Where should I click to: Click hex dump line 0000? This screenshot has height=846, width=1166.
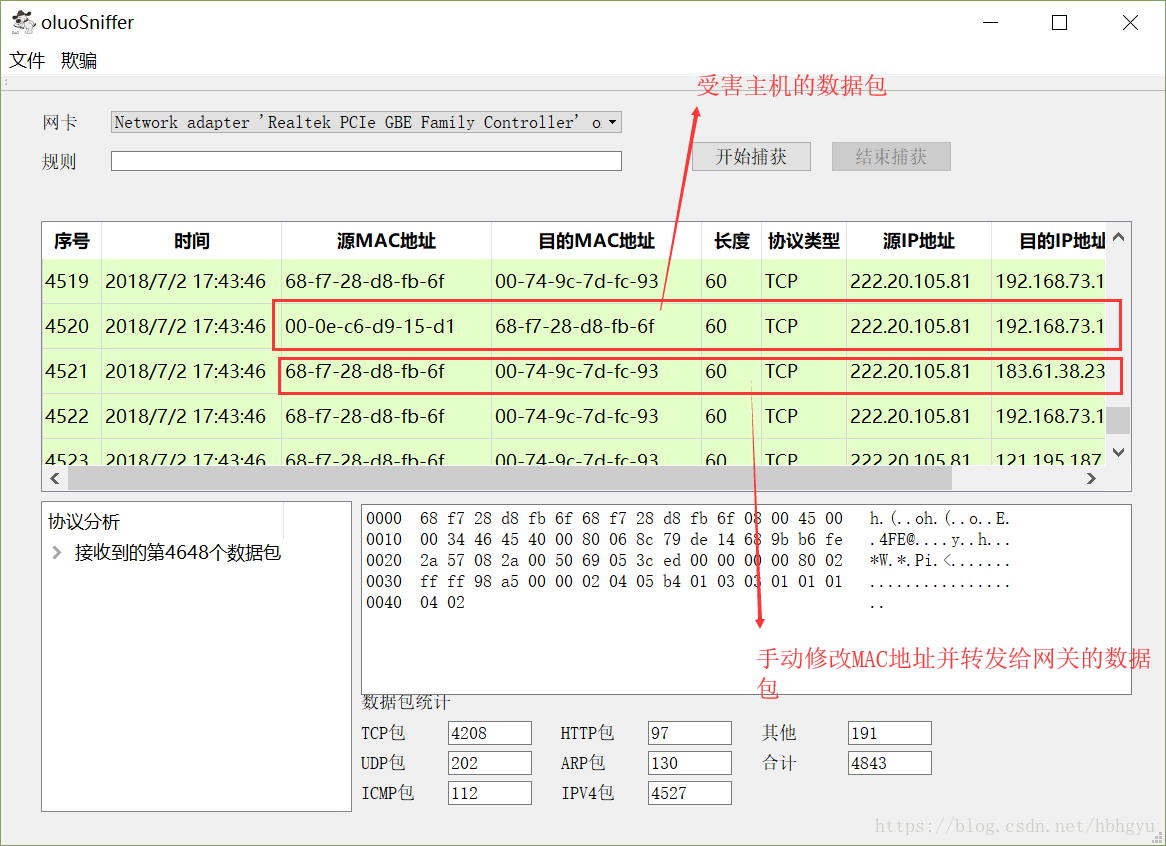point(687,518)
